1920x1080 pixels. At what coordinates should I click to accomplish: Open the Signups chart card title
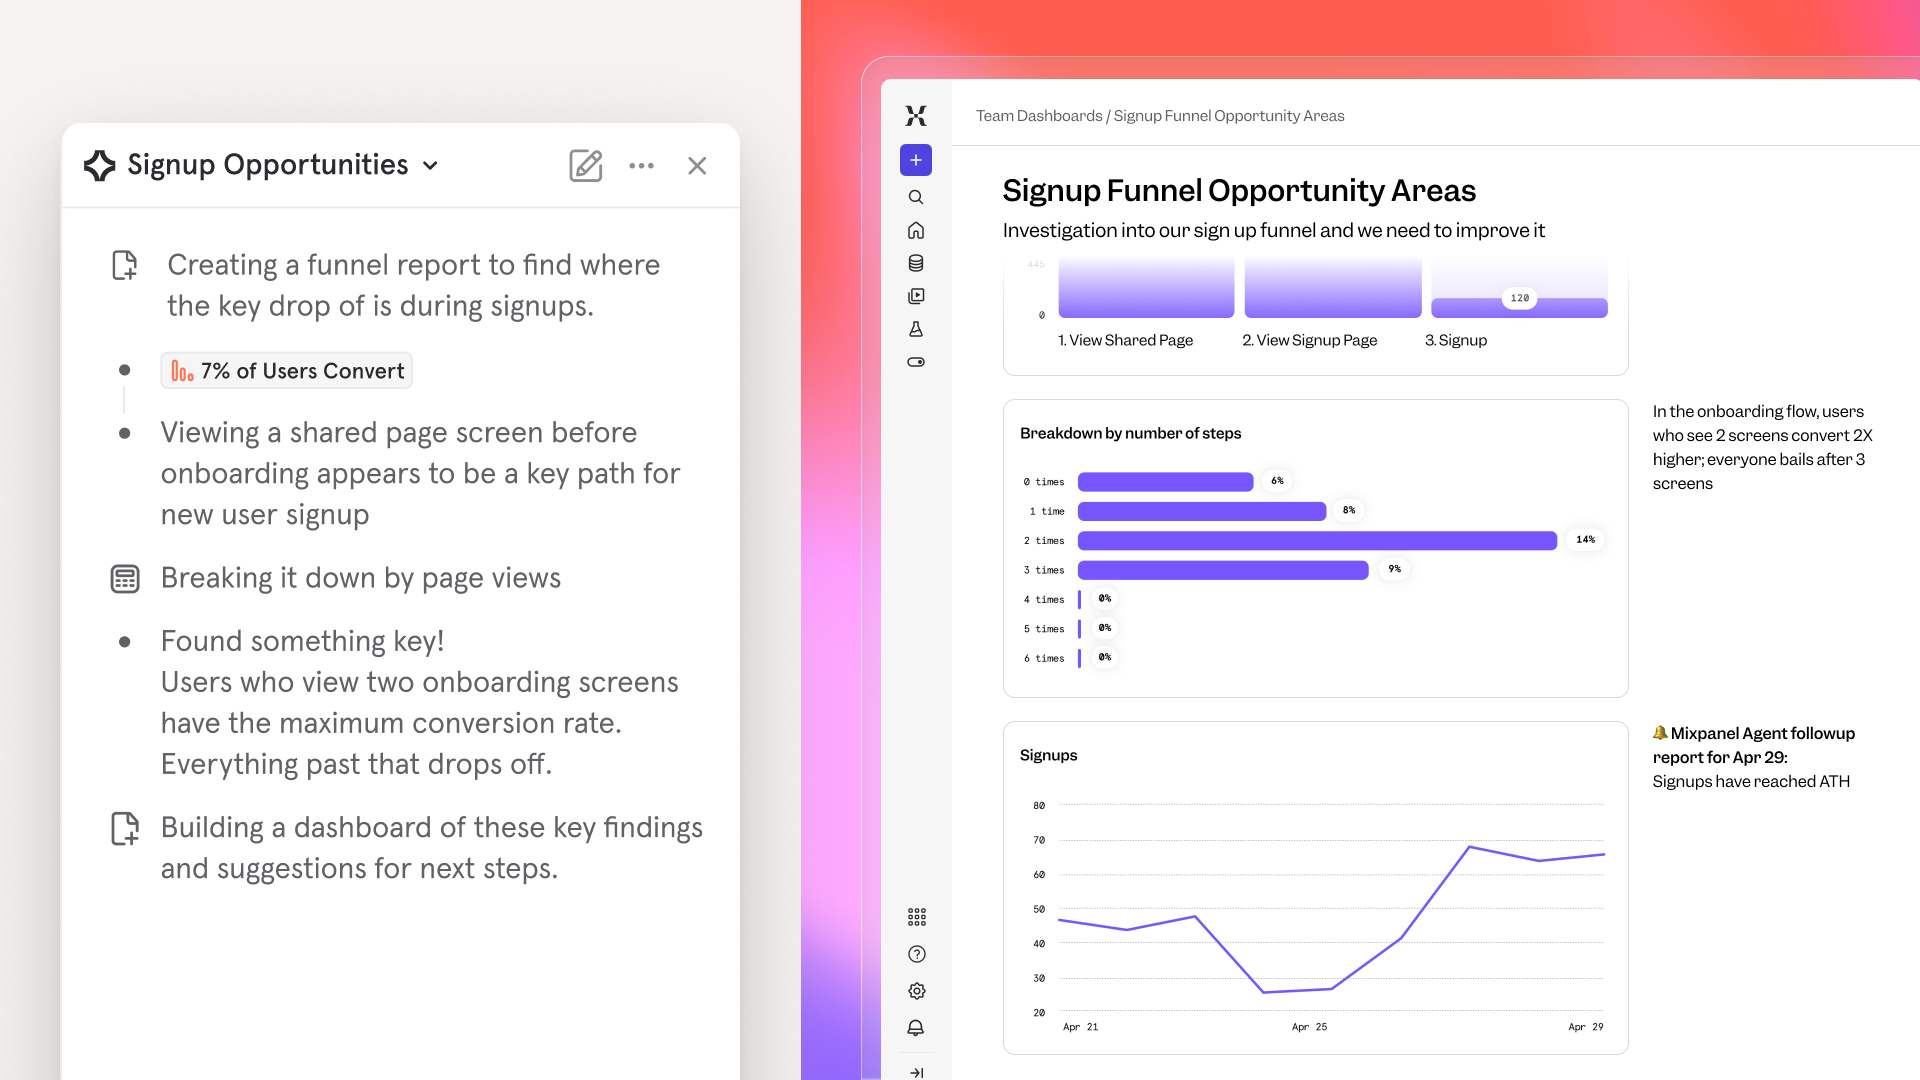pyautogui.click(x=1049, y=756)
